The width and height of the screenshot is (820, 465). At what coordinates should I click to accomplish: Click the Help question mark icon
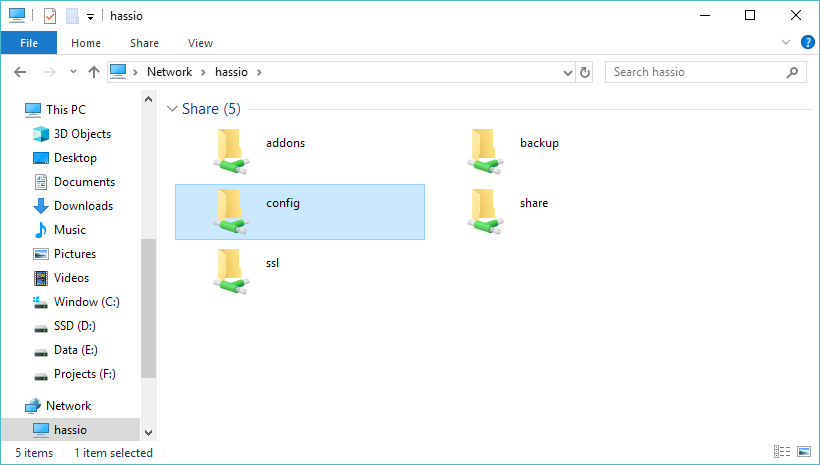(807, 42)
